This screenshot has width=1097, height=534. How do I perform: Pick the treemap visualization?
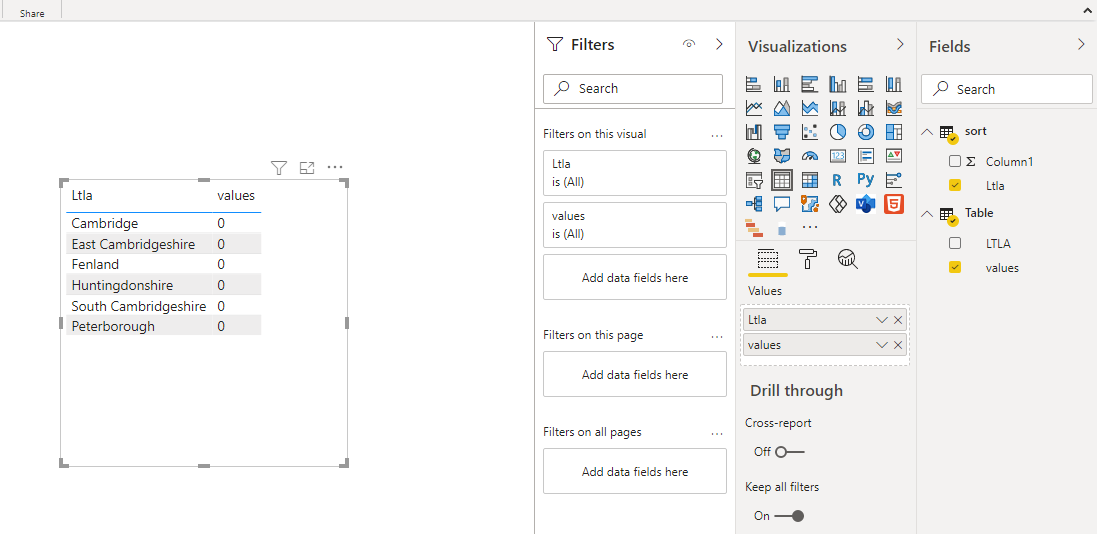[x=893, y=132]
